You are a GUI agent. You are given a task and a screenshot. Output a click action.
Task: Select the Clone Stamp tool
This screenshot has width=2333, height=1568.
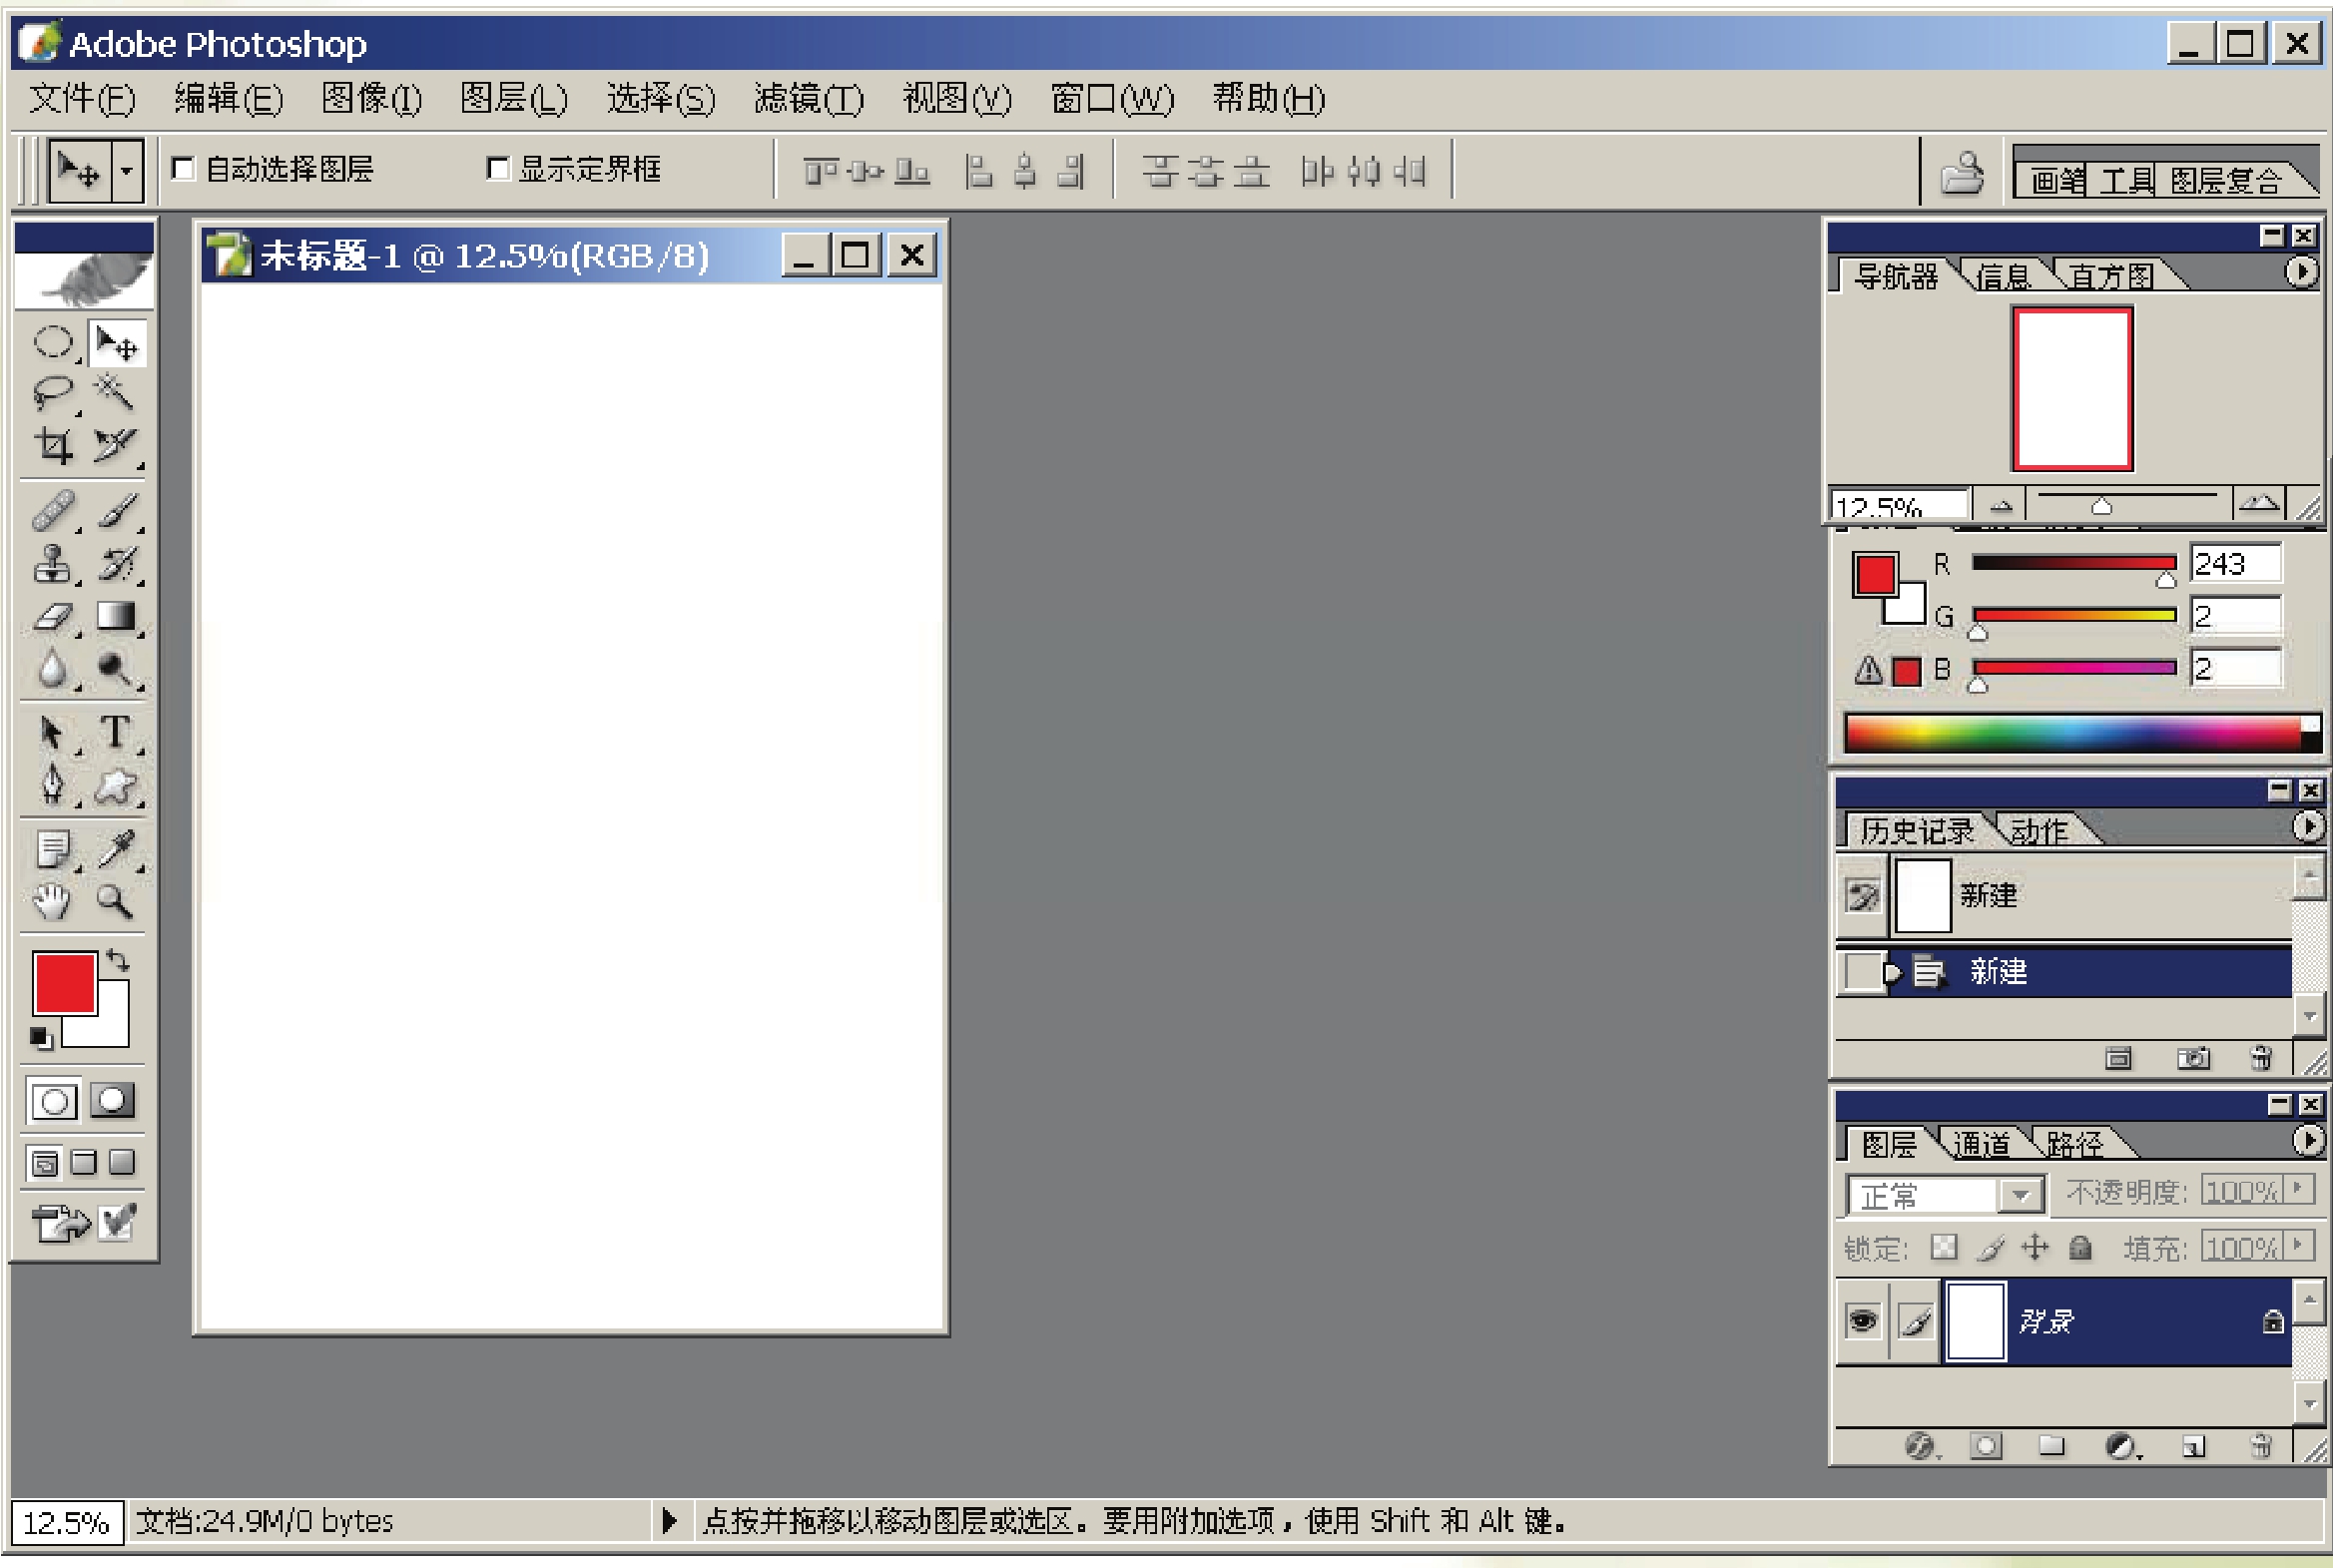pyautogui.click(x=52, y=565)
